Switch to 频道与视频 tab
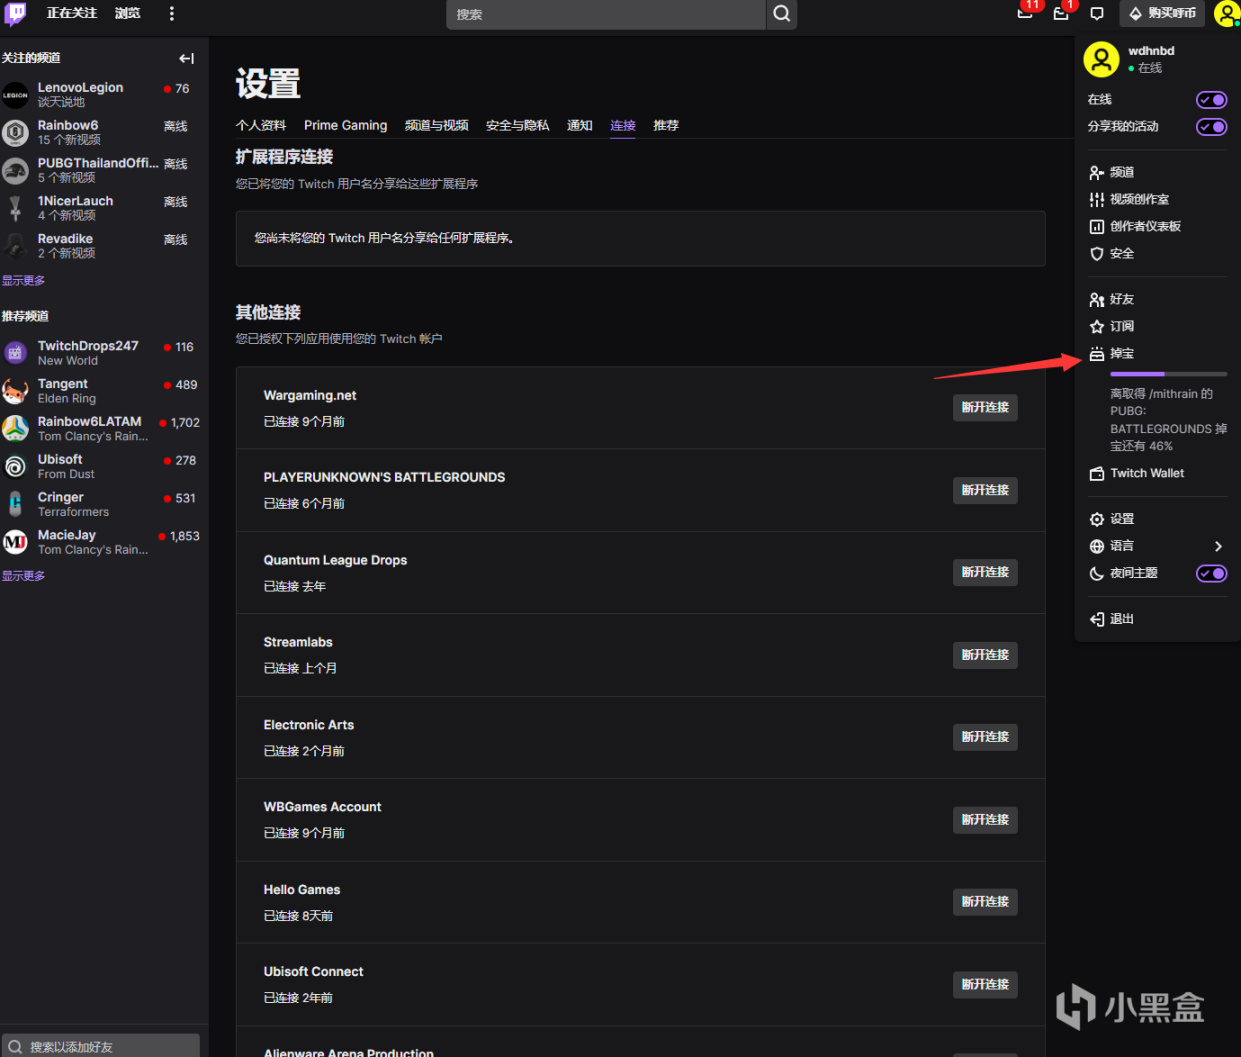This screenshot has height=1057, width=1241. tap(436, 125)
